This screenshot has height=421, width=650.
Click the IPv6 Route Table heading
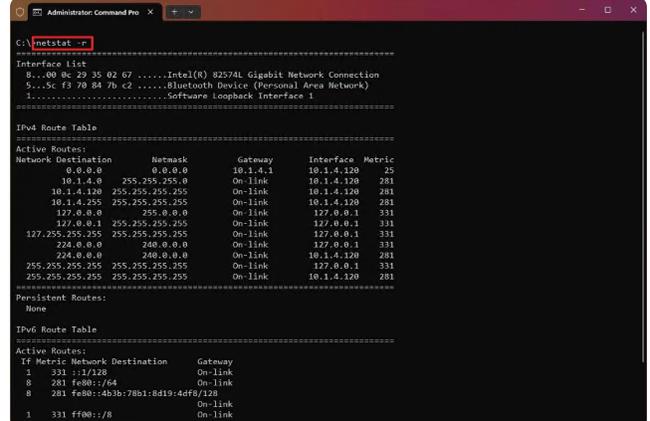click(x=56, y=329)
